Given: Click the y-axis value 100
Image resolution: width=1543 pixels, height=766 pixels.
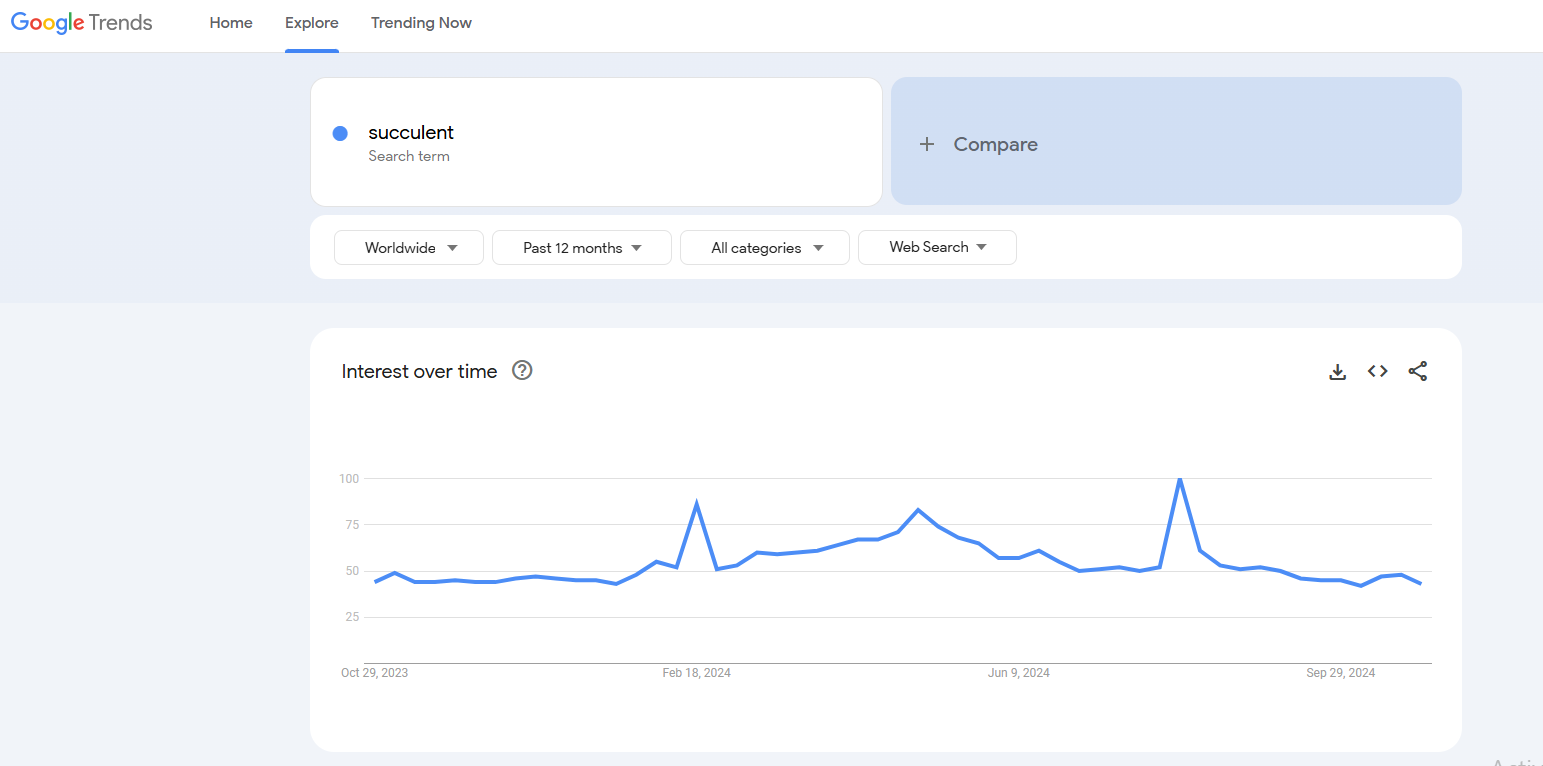Looking at the screenshot, I should [348, 479].
